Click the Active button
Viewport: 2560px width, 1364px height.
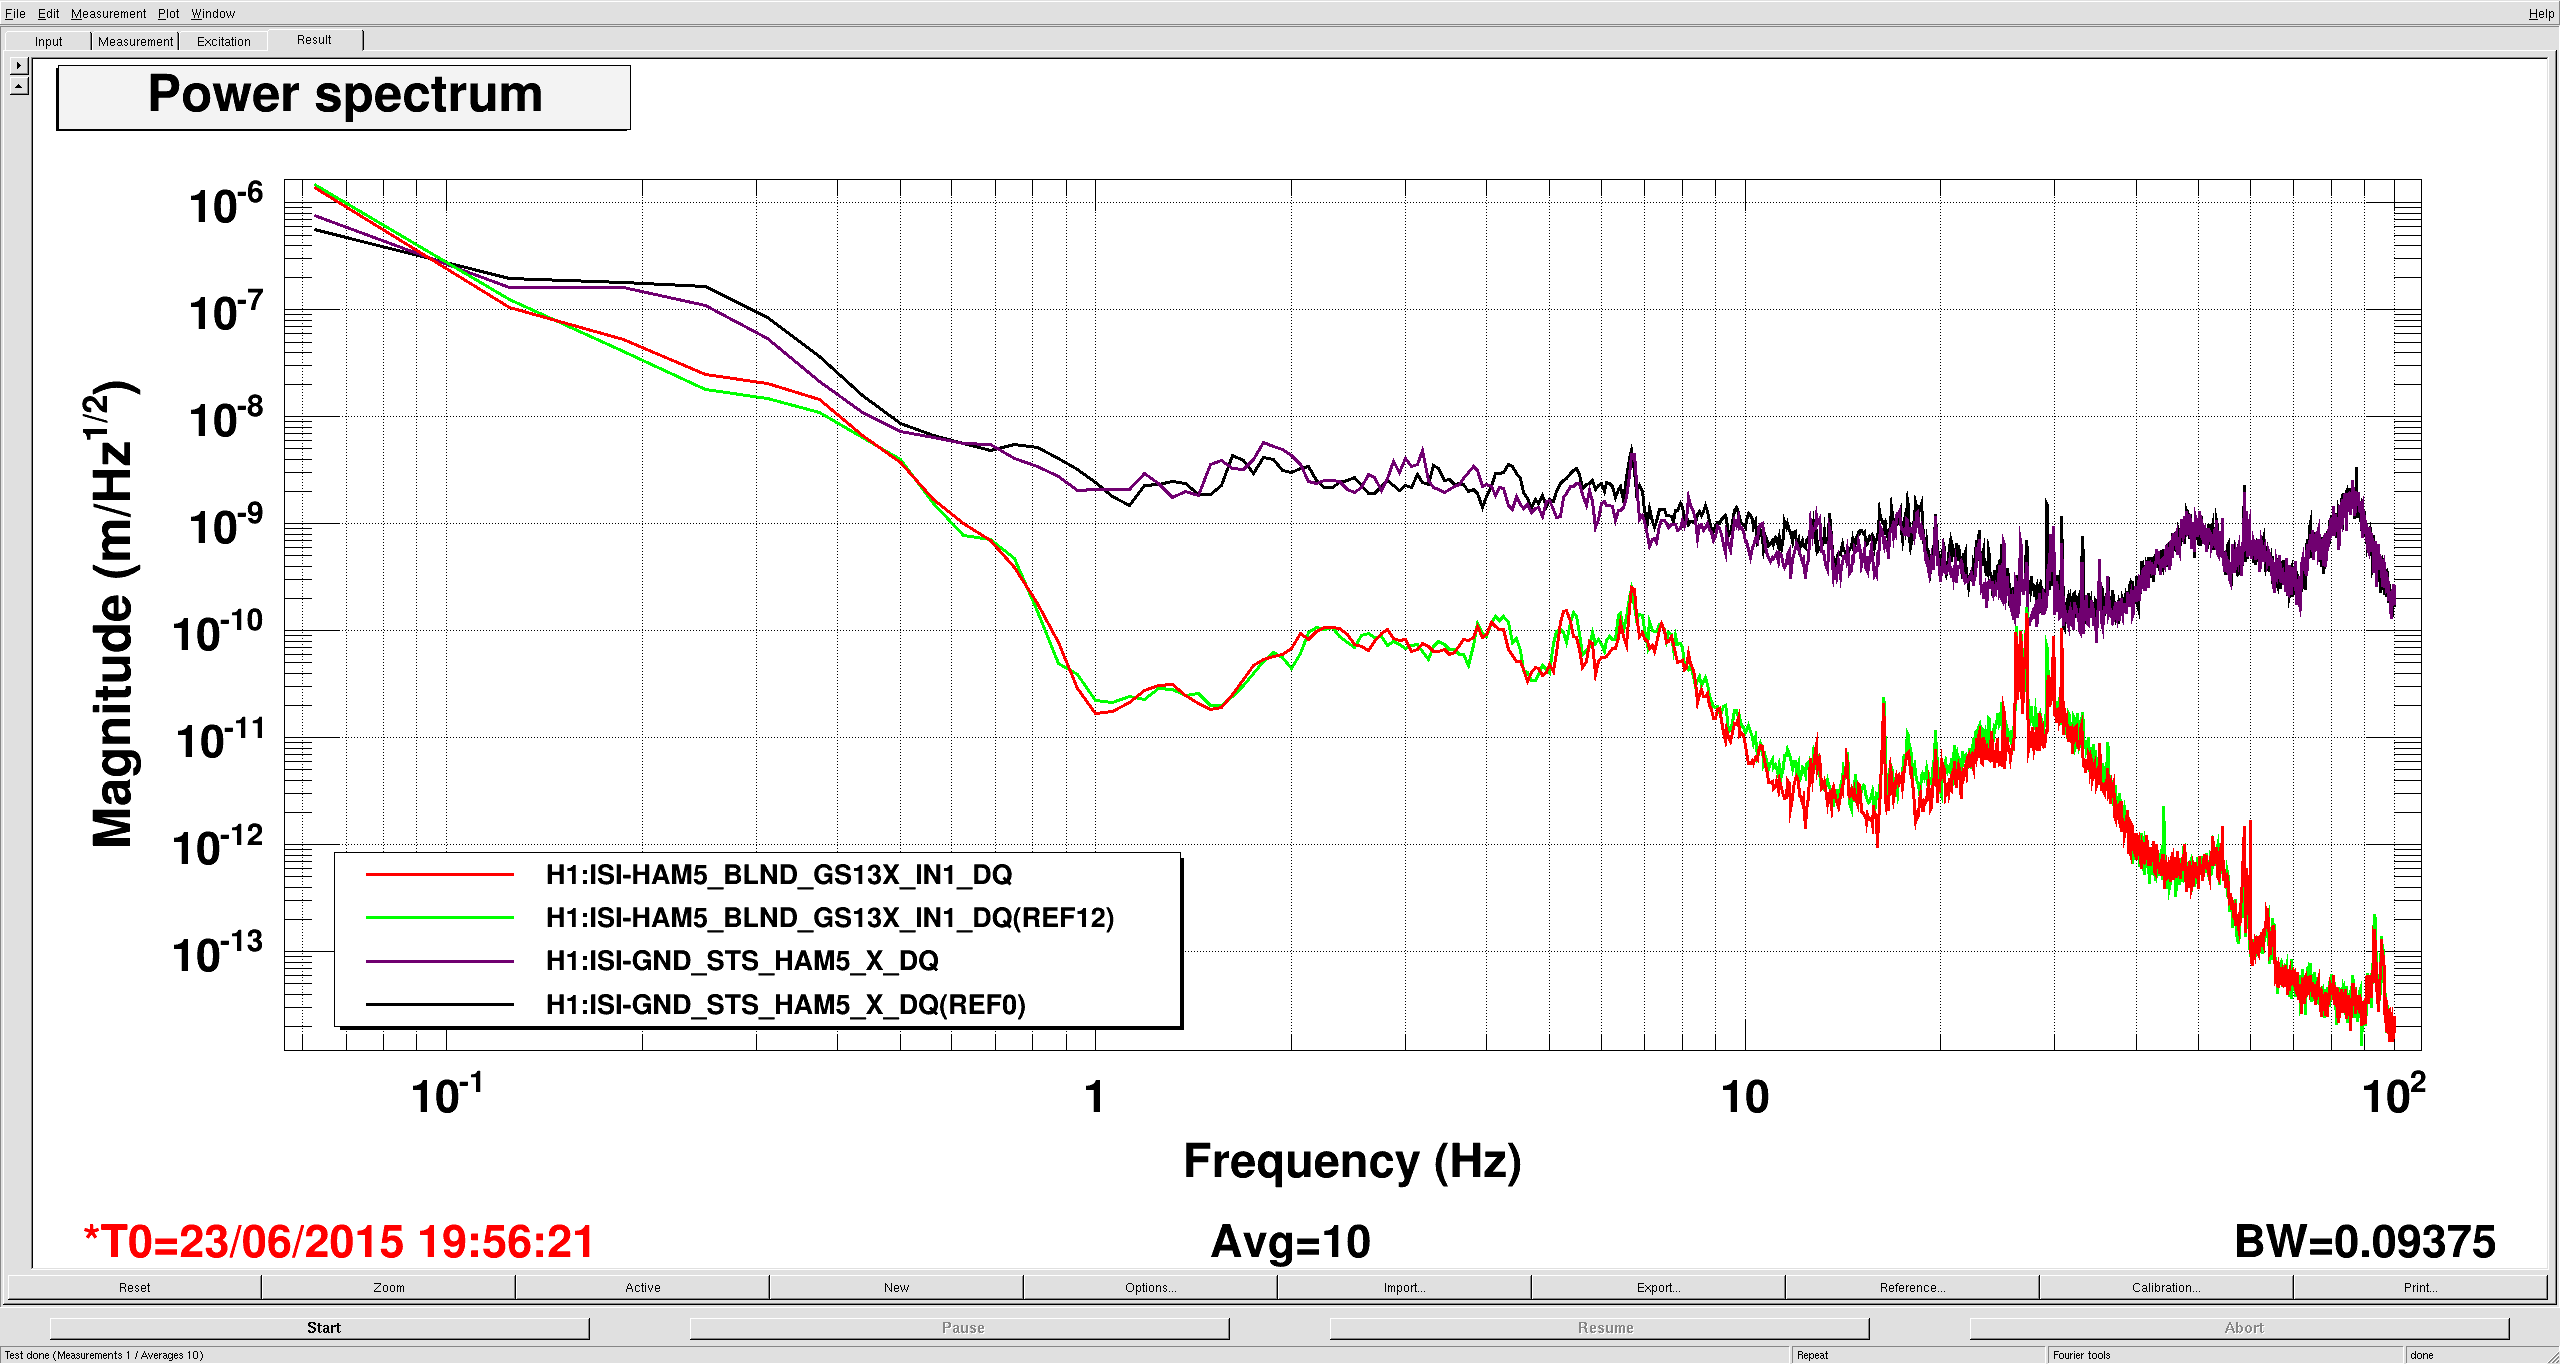(642, 1287)
